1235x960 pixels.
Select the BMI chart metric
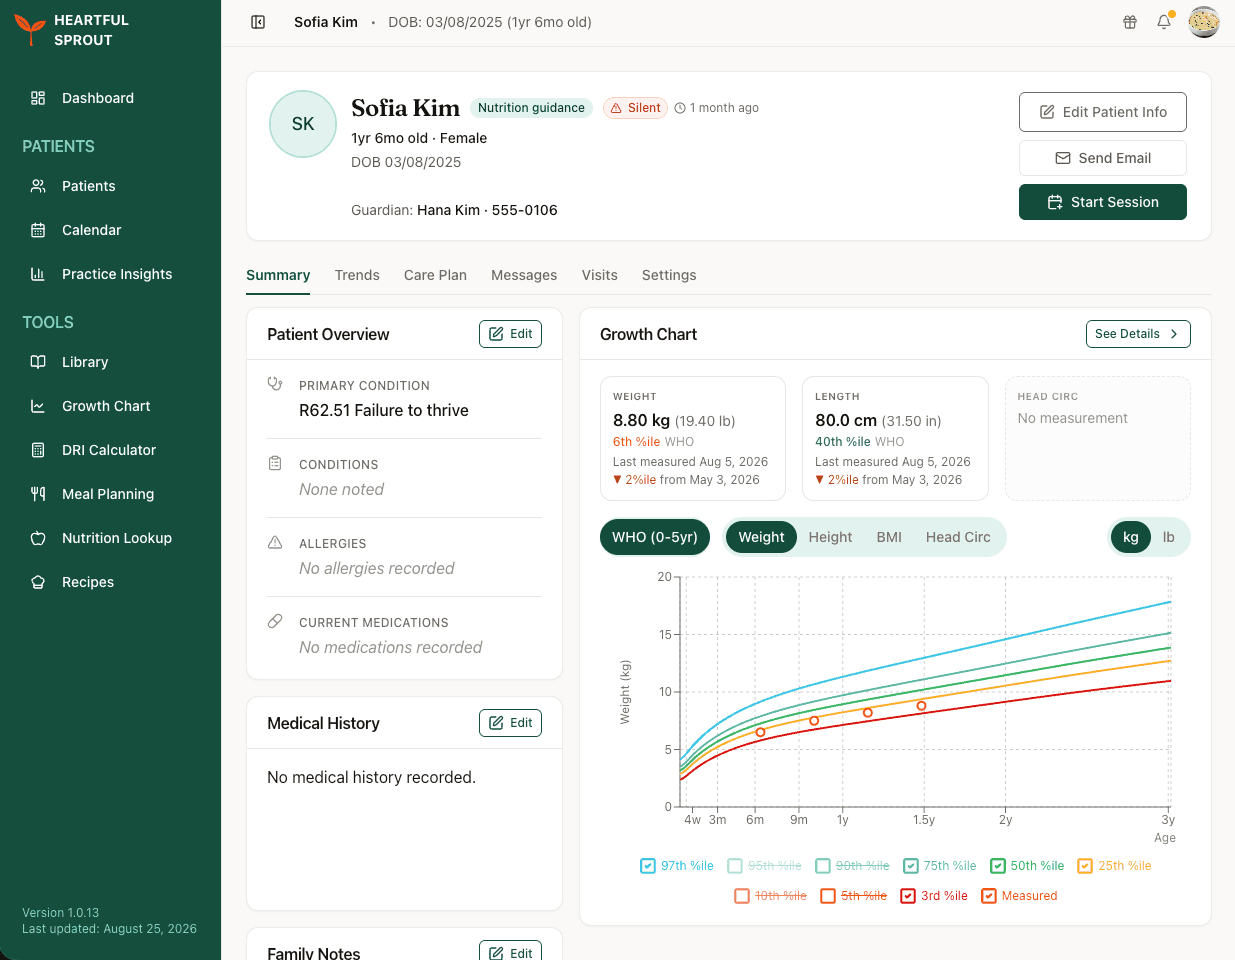tap(889, 537)
